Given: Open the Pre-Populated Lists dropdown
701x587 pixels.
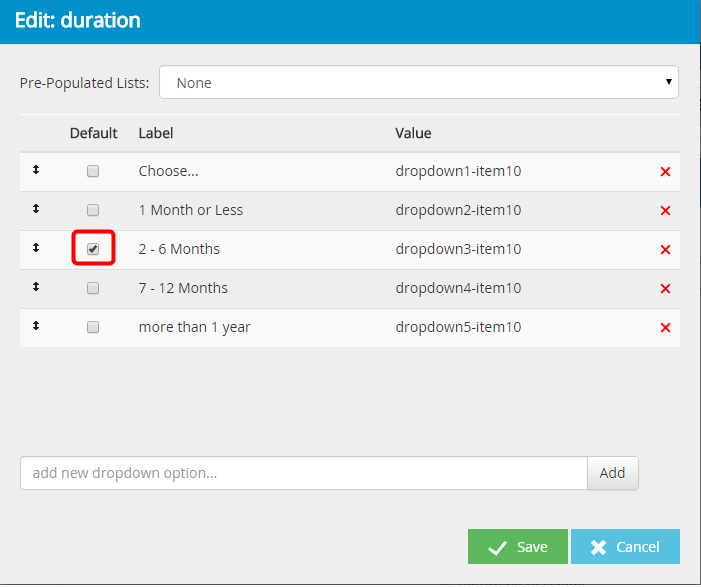Looking at the screenshot, I should (418, 83).
